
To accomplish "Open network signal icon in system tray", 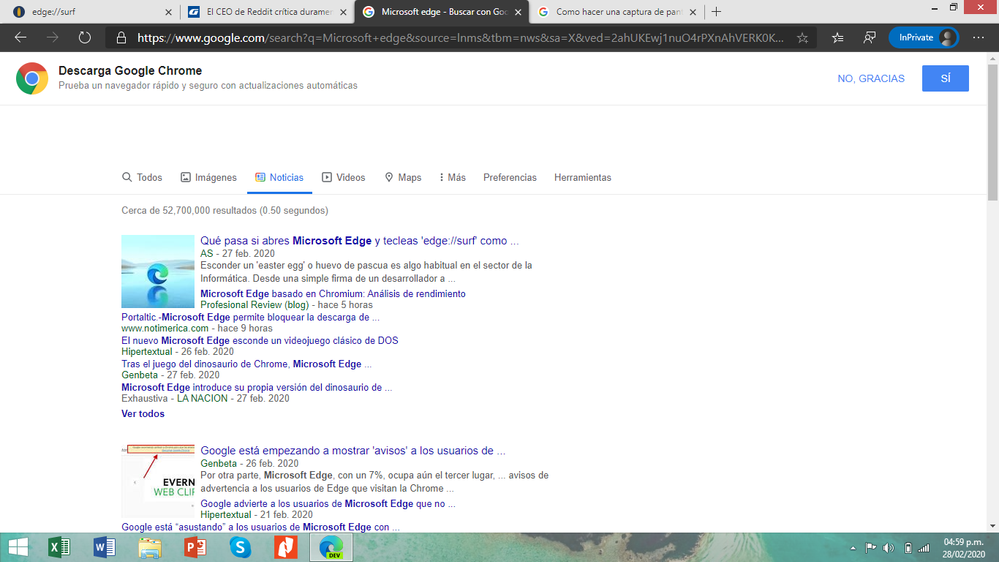I will [x=924, y=548].
